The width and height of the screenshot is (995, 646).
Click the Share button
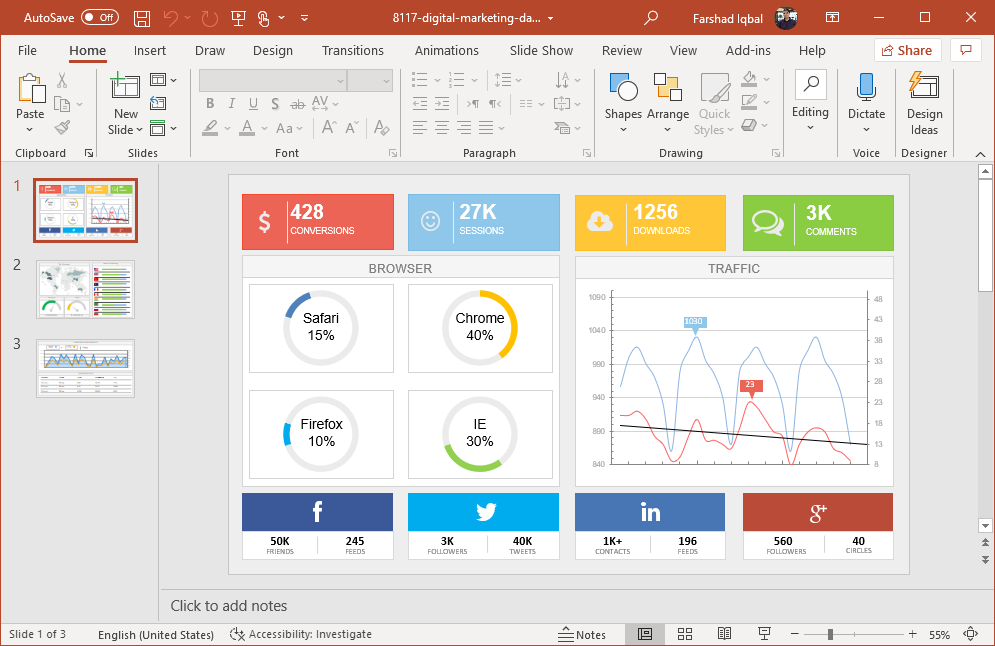pos(907,51)
